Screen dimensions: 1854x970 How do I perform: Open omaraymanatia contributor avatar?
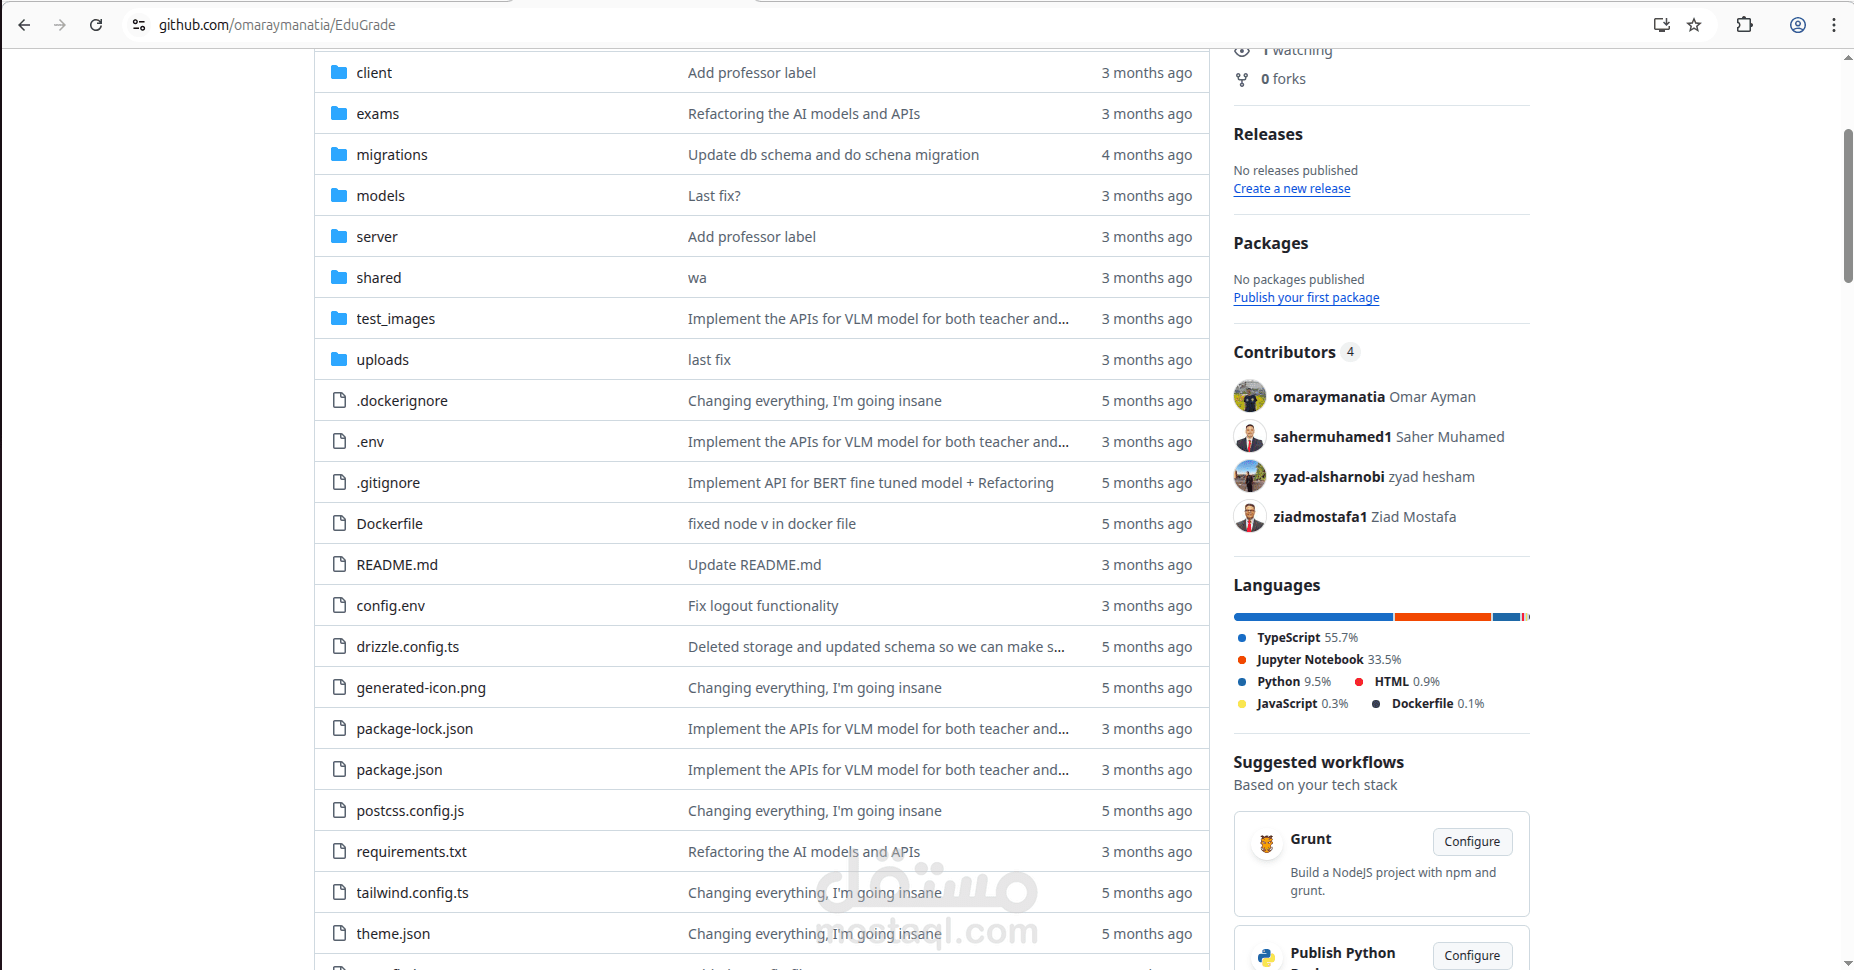pos(1250,396)
